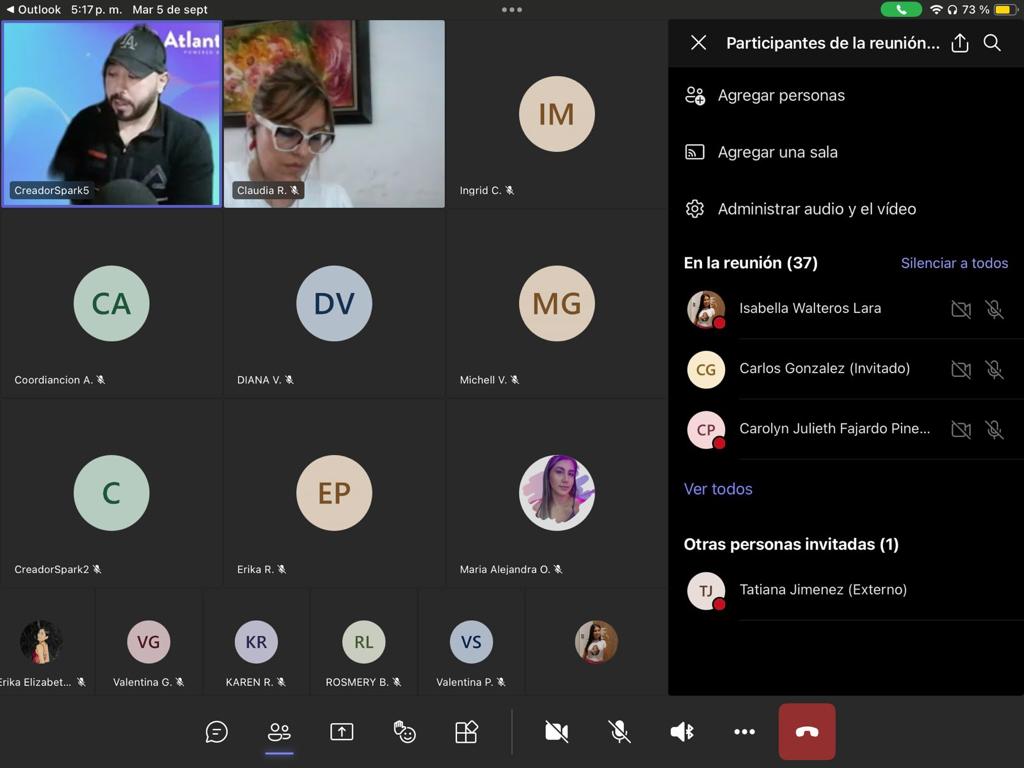Image resolution: width=1024 pixels, height=768 pixels.
Task: Click the participants icon in bottom toolbar
Action: 279,732
